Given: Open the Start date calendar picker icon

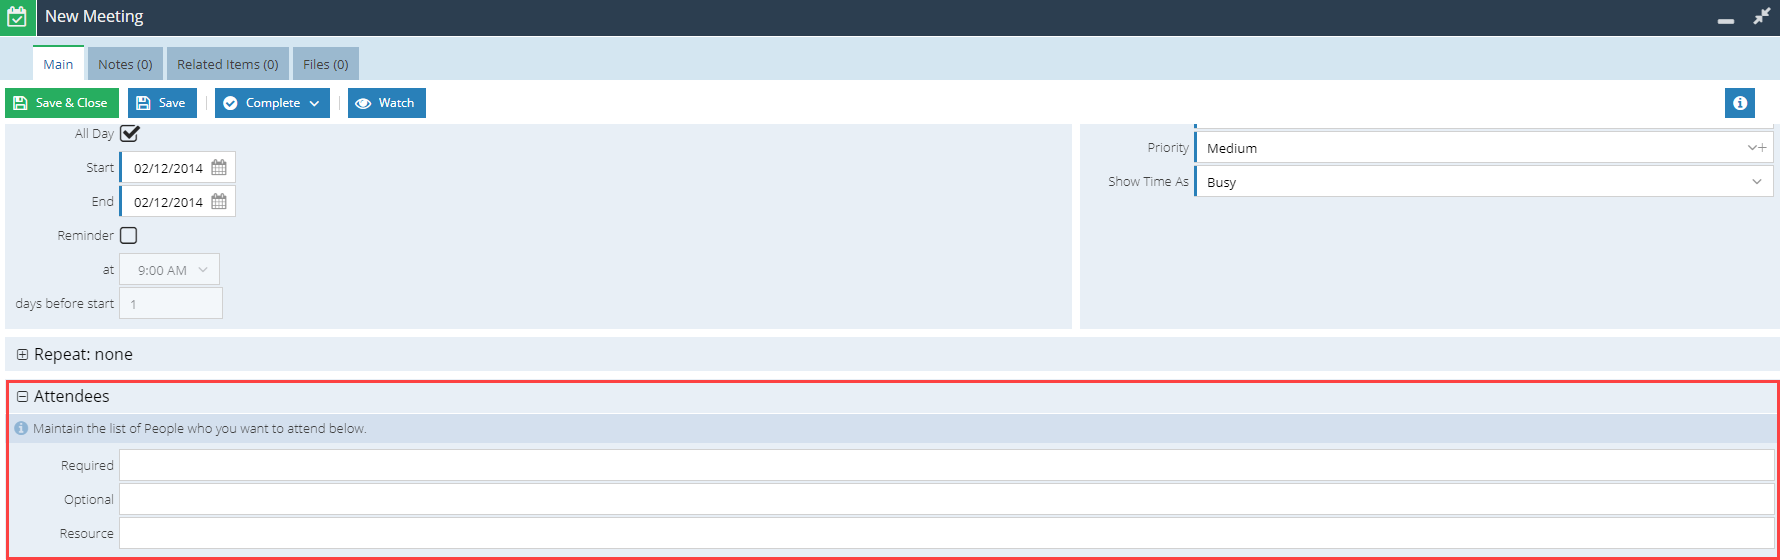Looking at the screenshot, I should pos(219,168).
